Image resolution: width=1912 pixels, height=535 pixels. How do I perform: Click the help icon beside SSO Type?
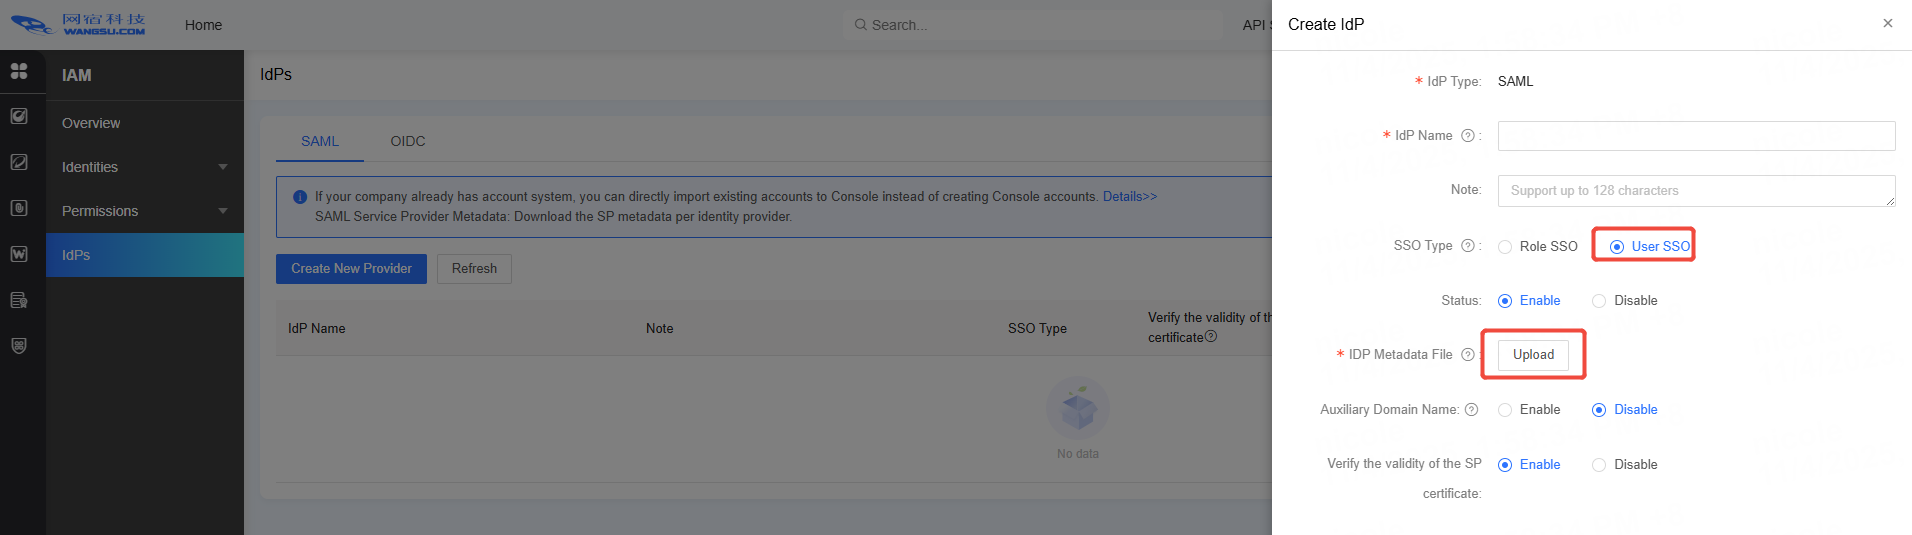pyautogui.click(x=1467, y=246)
